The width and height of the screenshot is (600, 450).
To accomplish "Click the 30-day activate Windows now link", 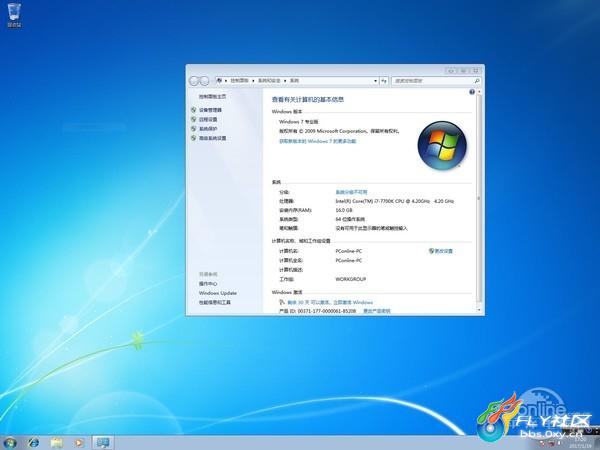I will tap(330, 302).
